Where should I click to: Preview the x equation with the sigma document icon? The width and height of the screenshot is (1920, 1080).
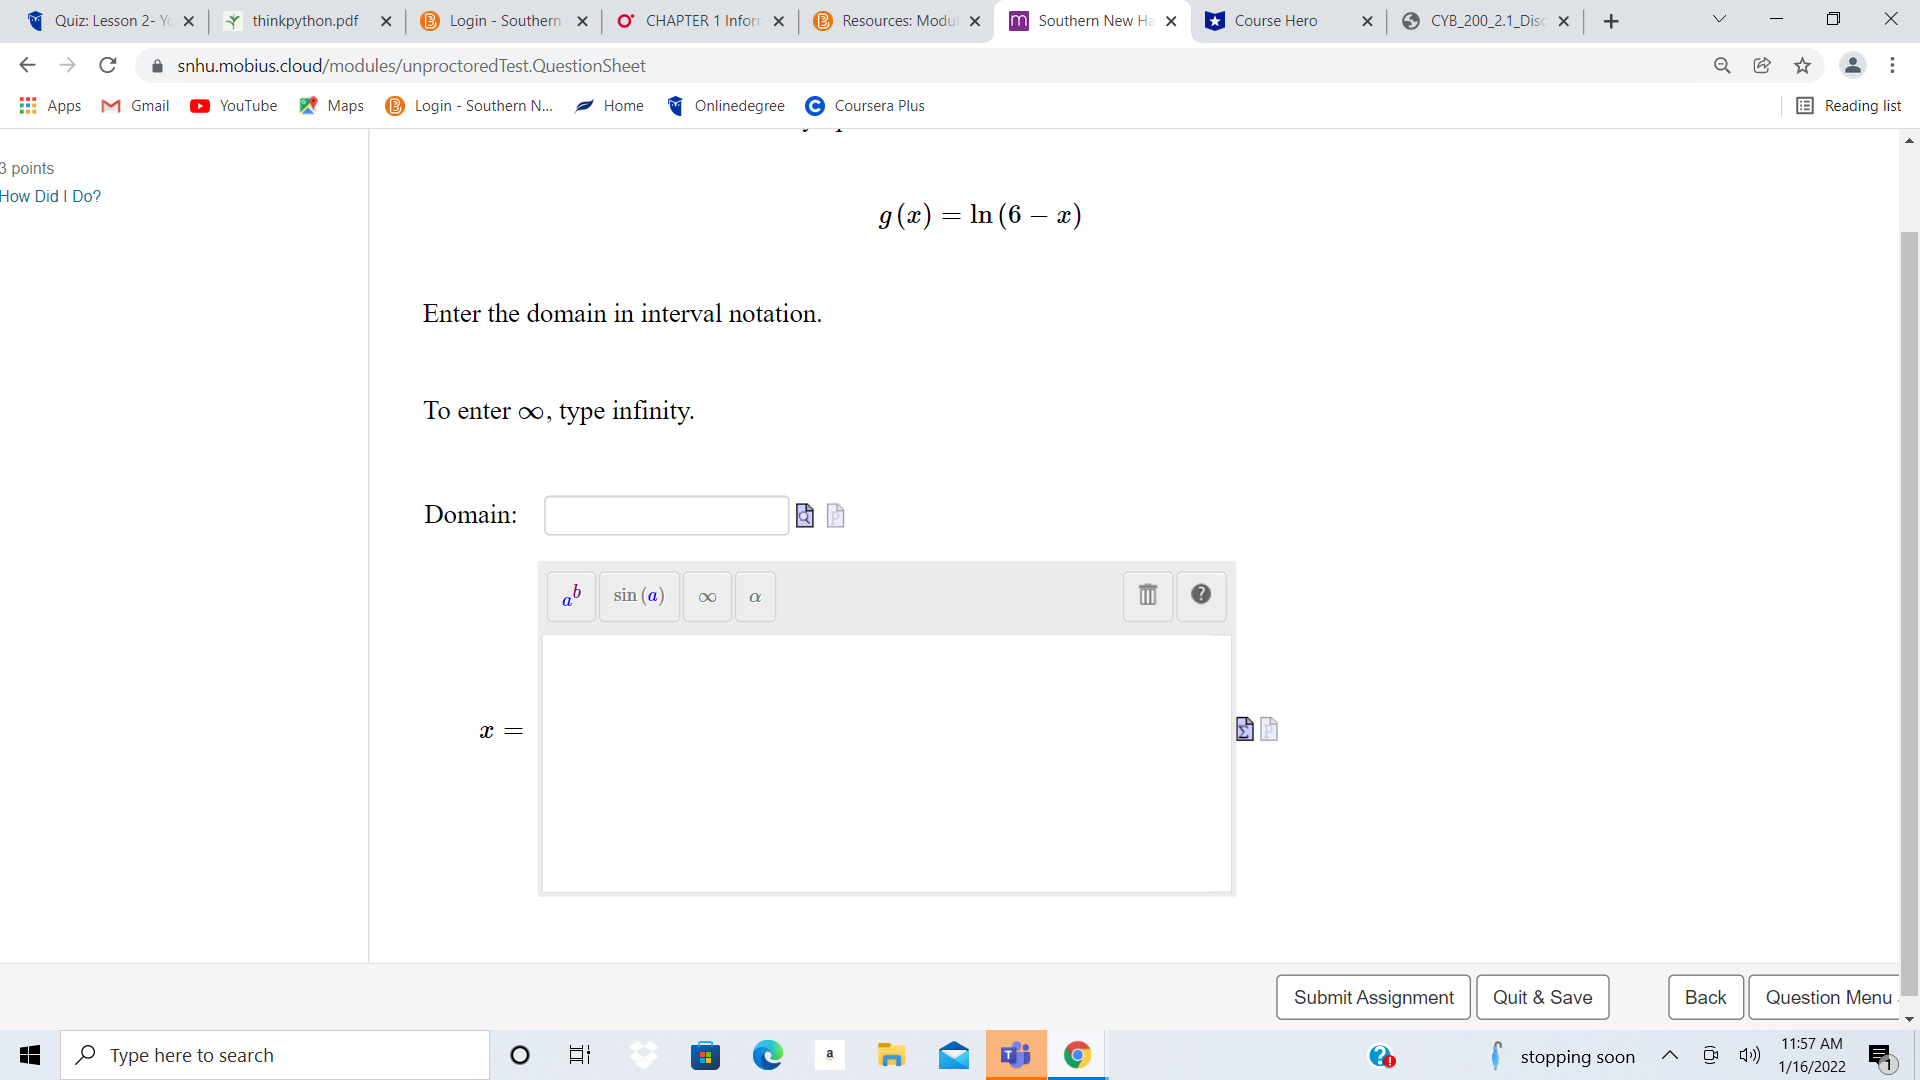click(1243, 729)
